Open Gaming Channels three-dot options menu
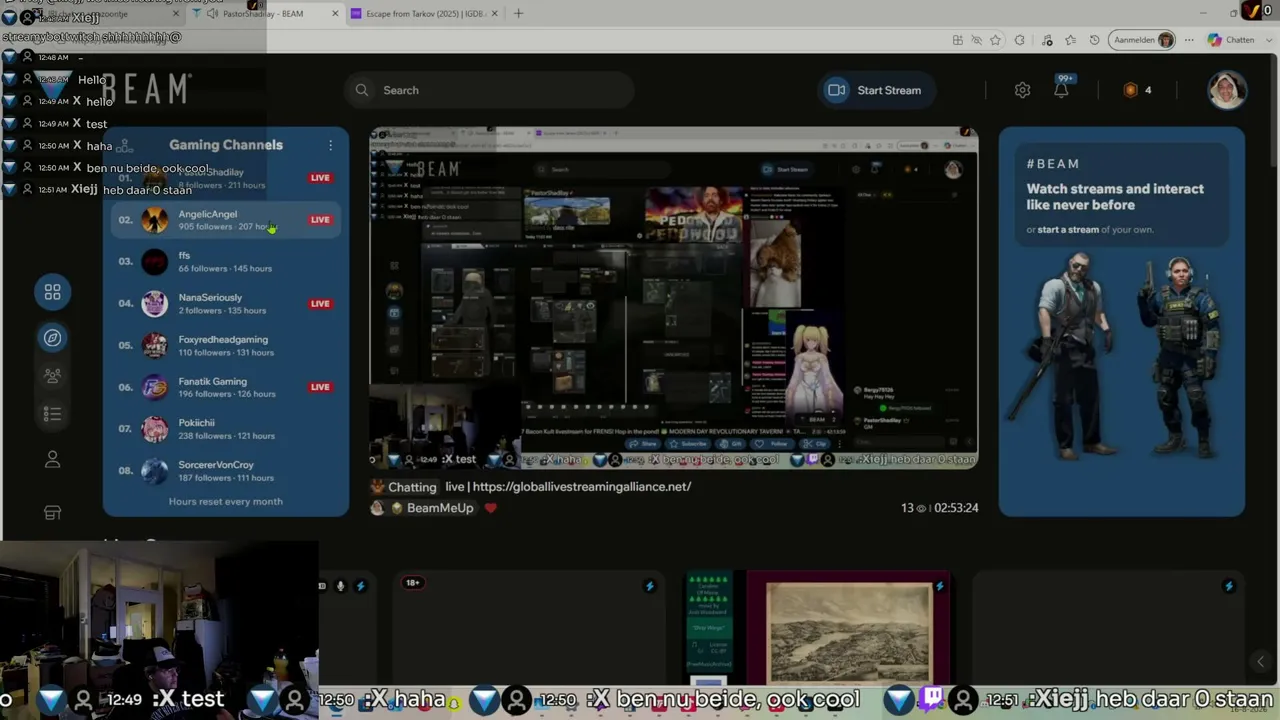This screenshot has height=720, width=1280. [x=330, y=145]
